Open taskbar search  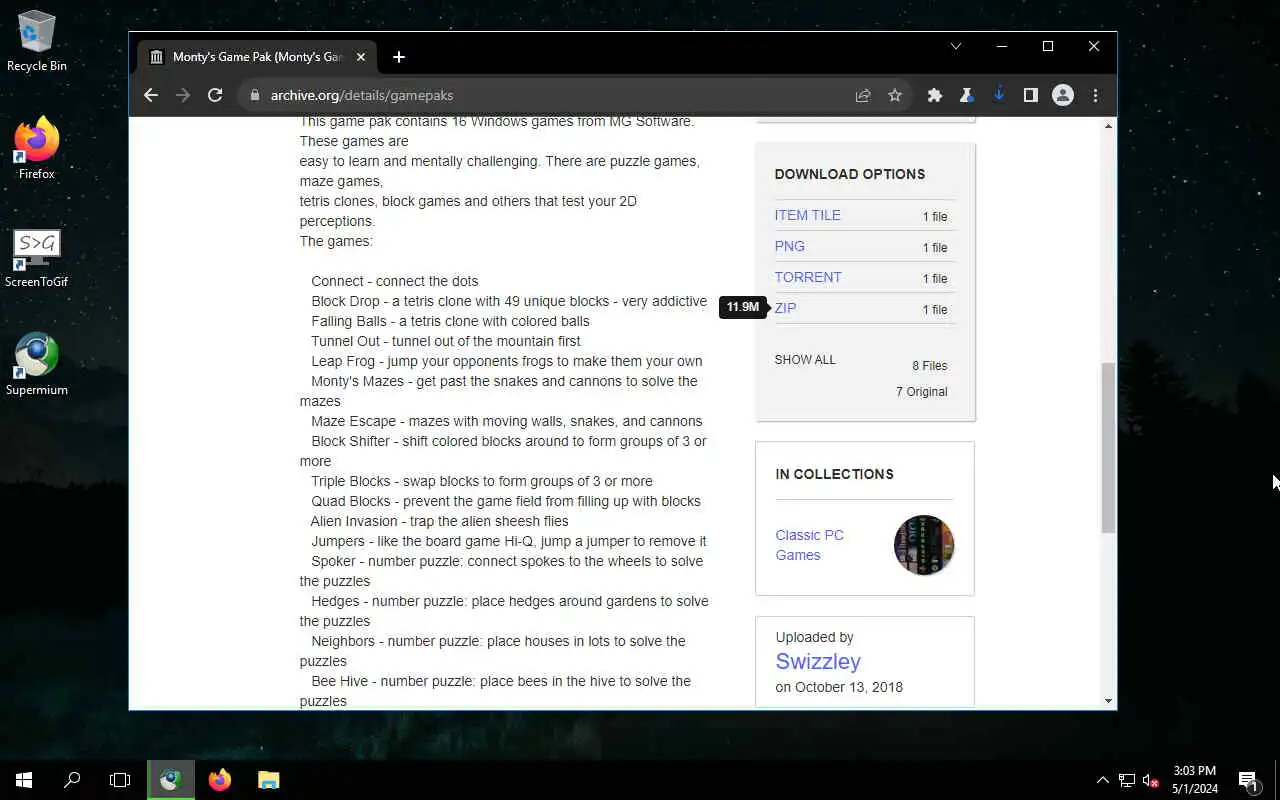coord(72,780)
